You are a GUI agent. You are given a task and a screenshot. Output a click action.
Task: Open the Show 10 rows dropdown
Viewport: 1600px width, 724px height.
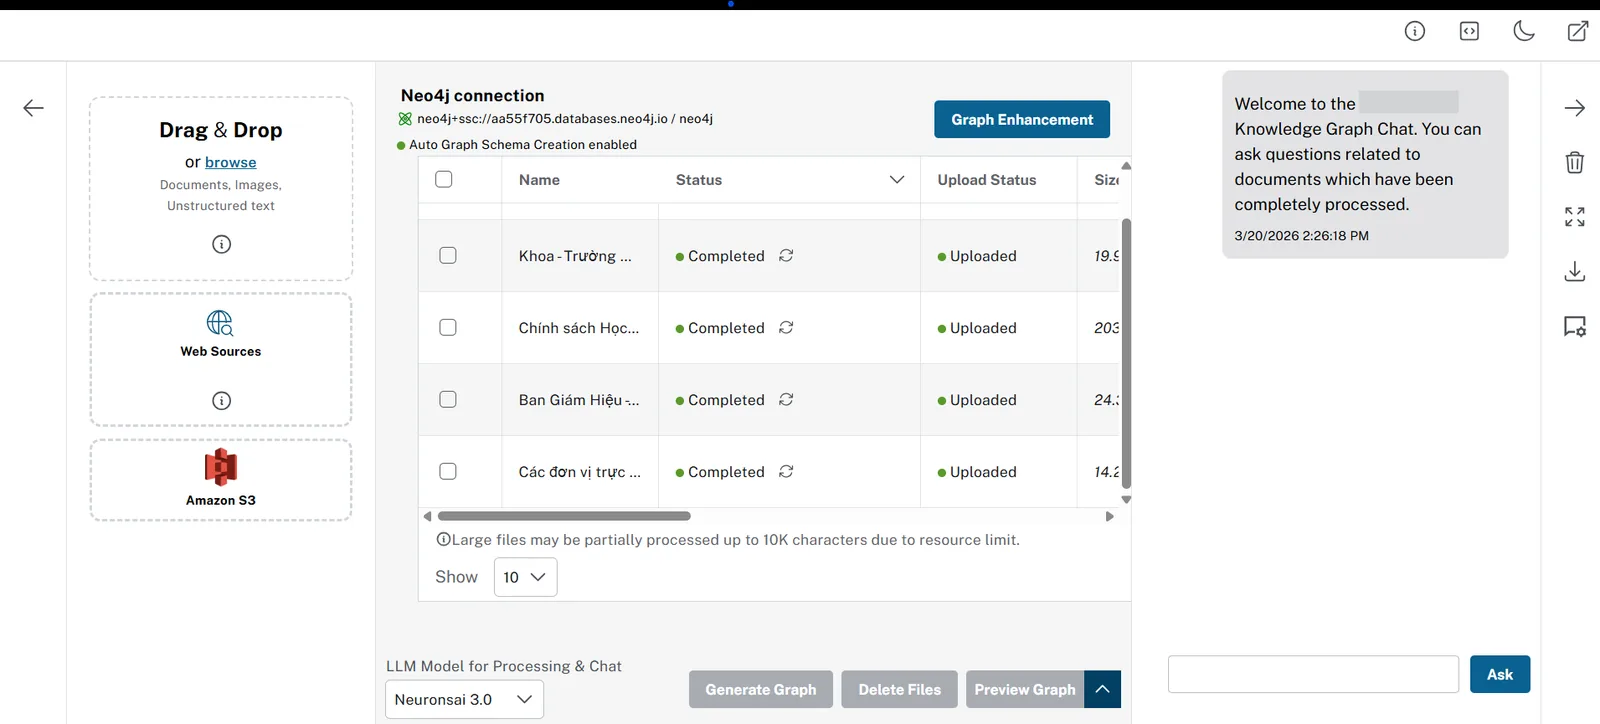pyautogui.click(x=525, y=577)
